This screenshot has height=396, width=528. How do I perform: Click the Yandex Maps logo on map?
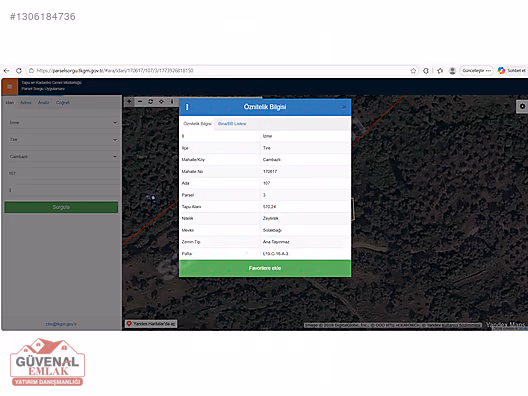[x=505, y=325]
